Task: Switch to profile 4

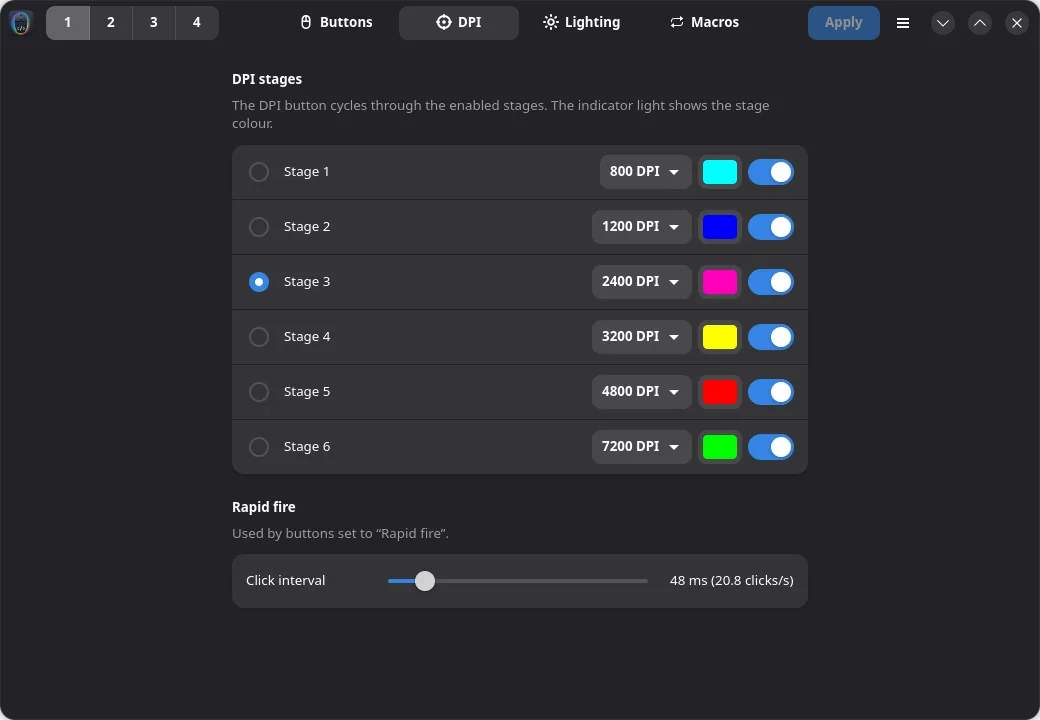Action: pos(196,23)
